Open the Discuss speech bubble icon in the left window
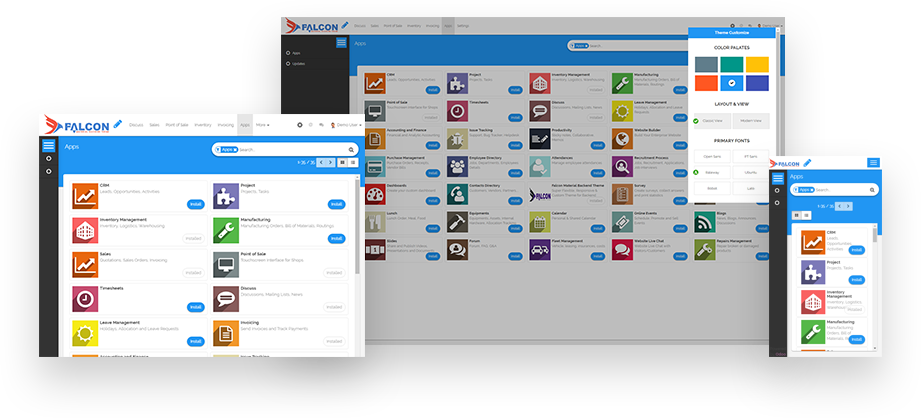The width and height of the screenshot is (921, 418). (x=226, y=299)
